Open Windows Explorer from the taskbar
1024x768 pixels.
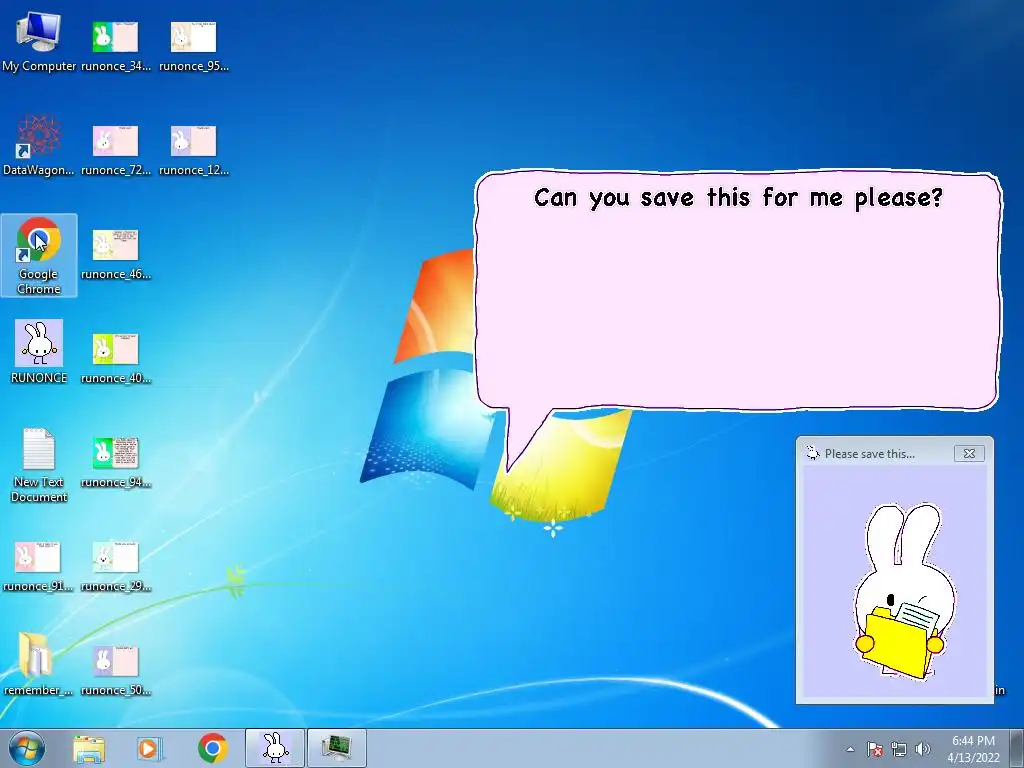(89, 748)
